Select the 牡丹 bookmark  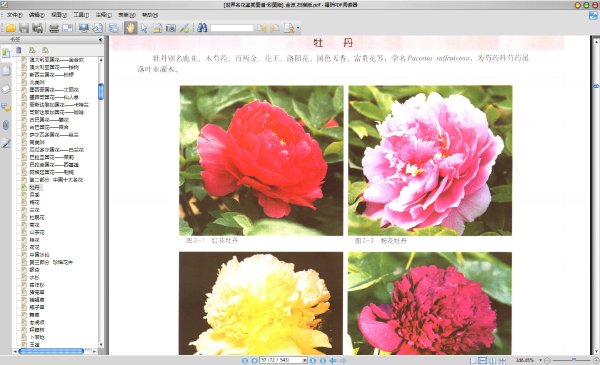tap(35, 187)
